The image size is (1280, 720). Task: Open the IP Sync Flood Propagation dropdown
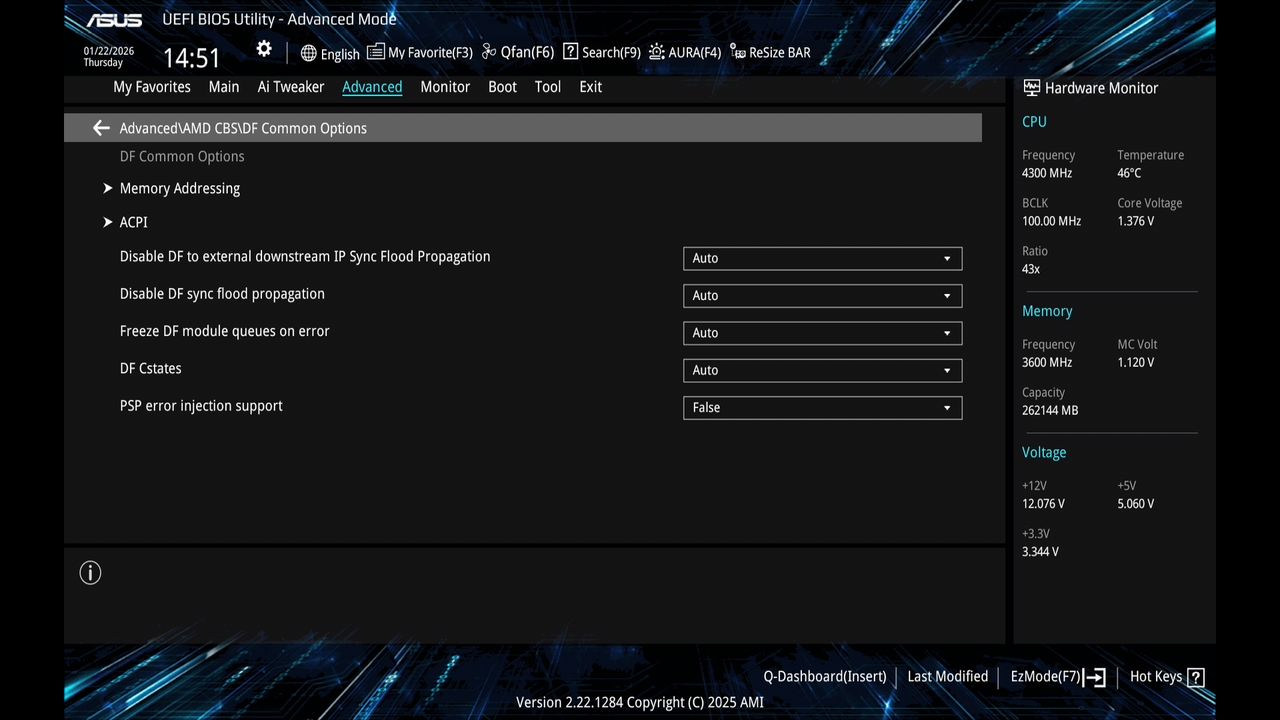point(822,258)
